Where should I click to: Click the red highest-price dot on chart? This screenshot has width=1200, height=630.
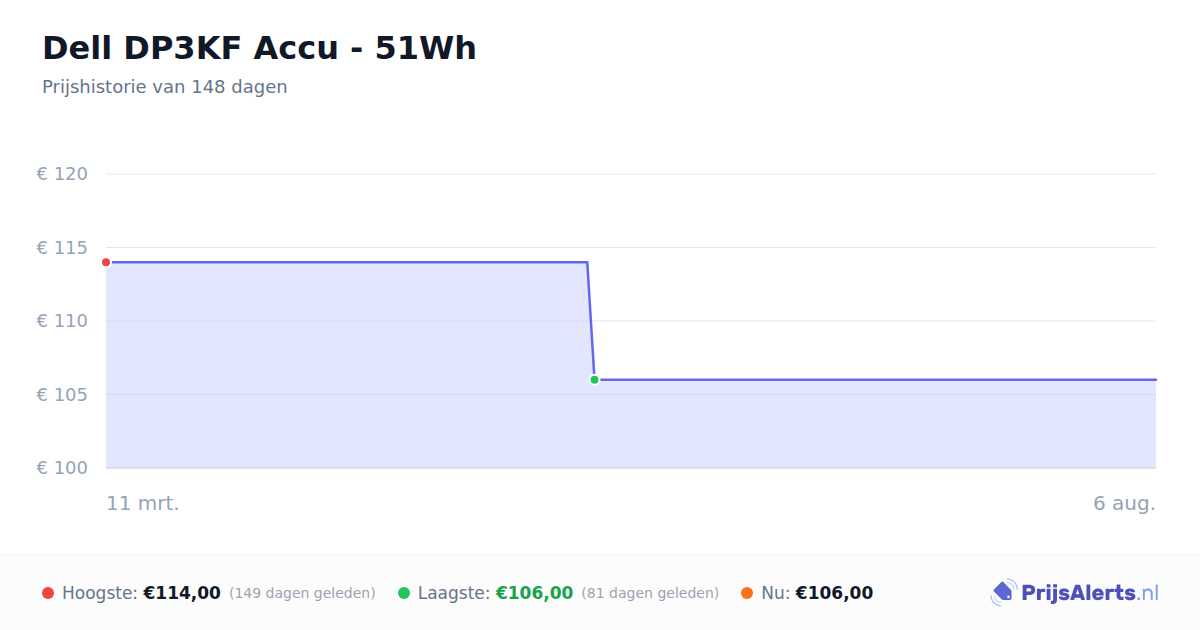pos(106,262)
